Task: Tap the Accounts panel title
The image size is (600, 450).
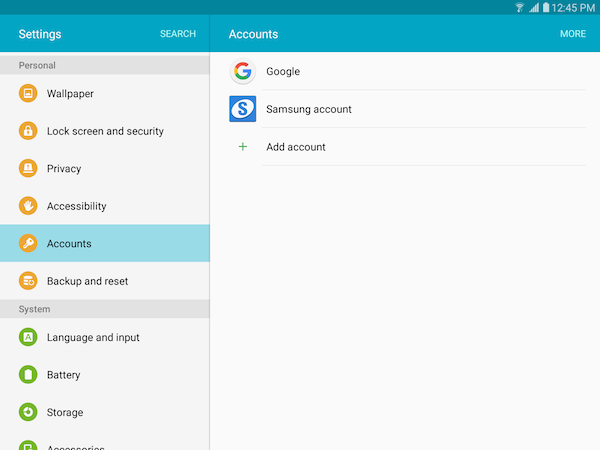Action: (x=253, y=34)
